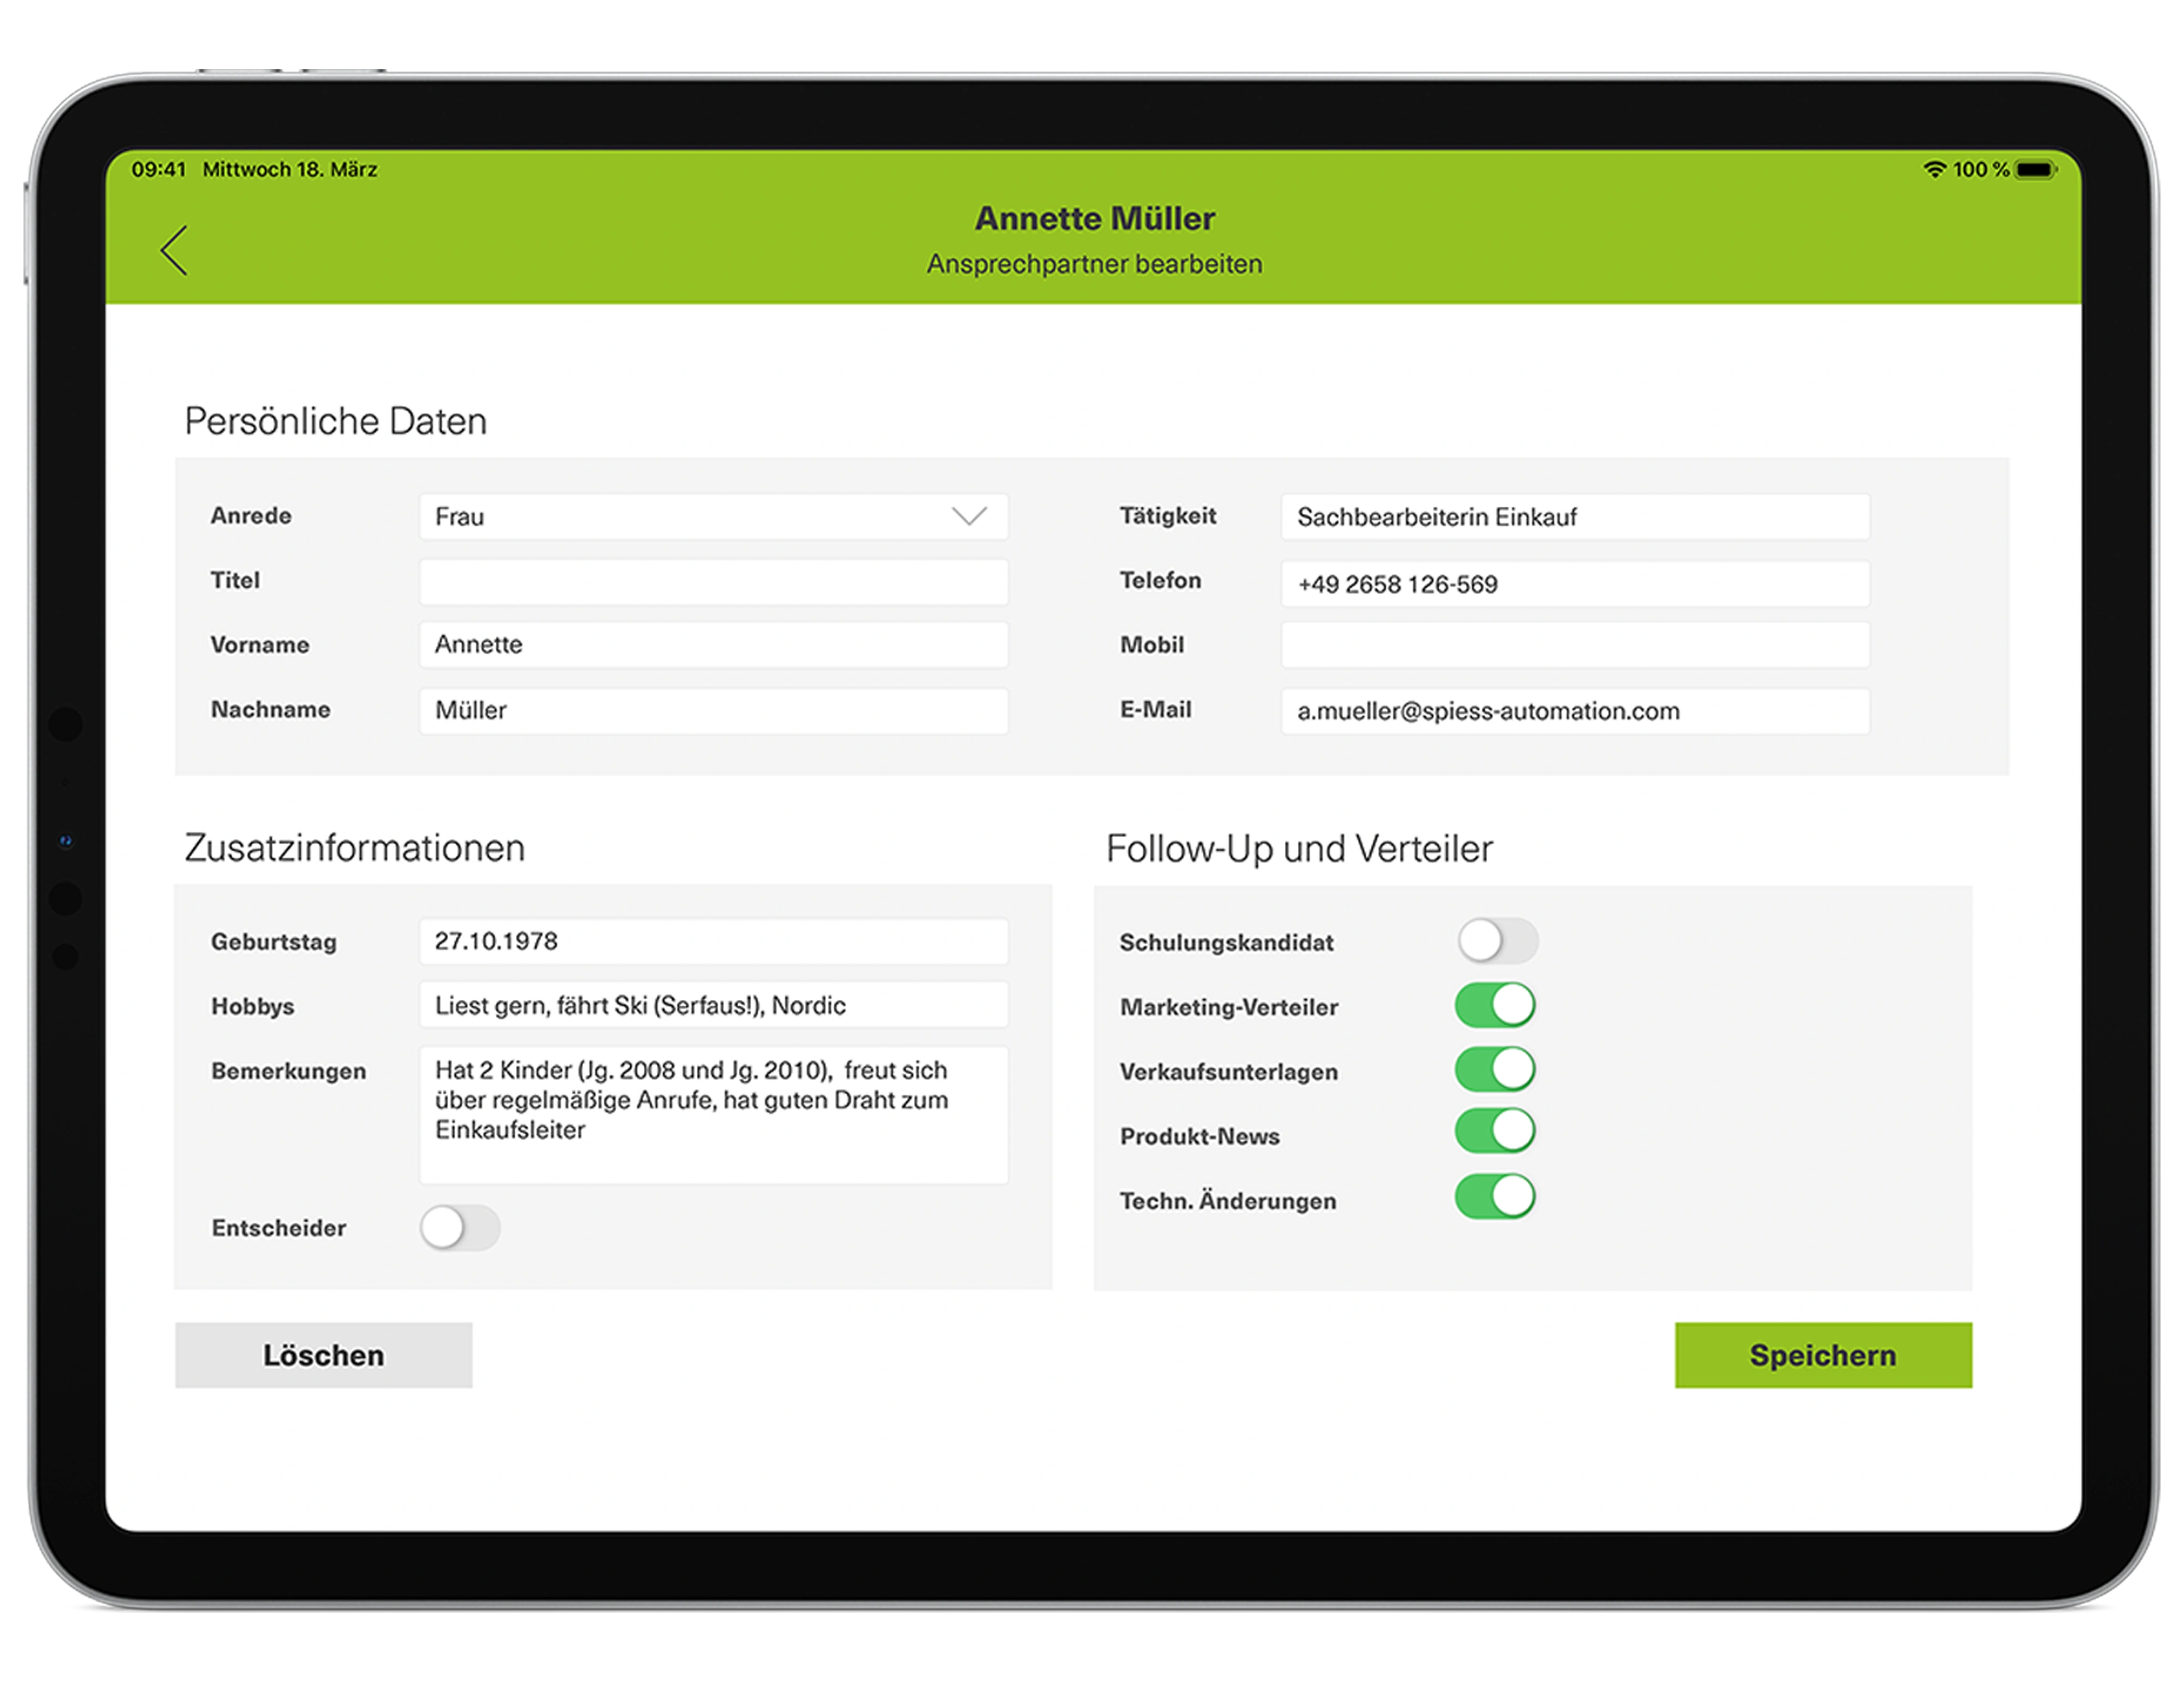
Task: Click into the empty Mobil field
Action: pyautogui.click(x=1575, y=645)
